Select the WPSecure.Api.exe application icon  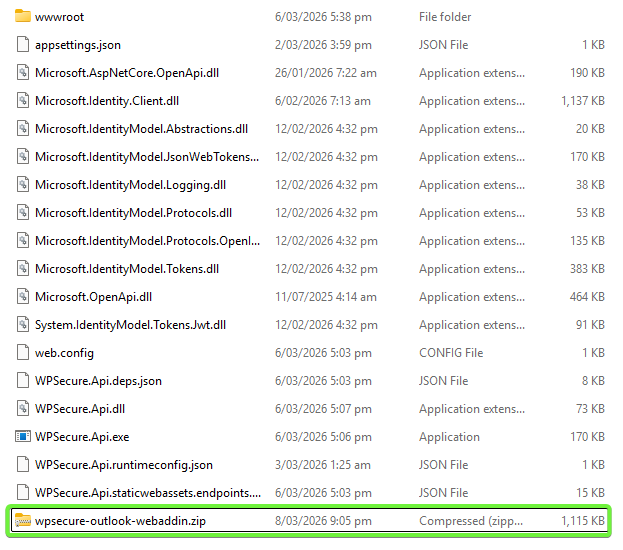coord(23,437)
